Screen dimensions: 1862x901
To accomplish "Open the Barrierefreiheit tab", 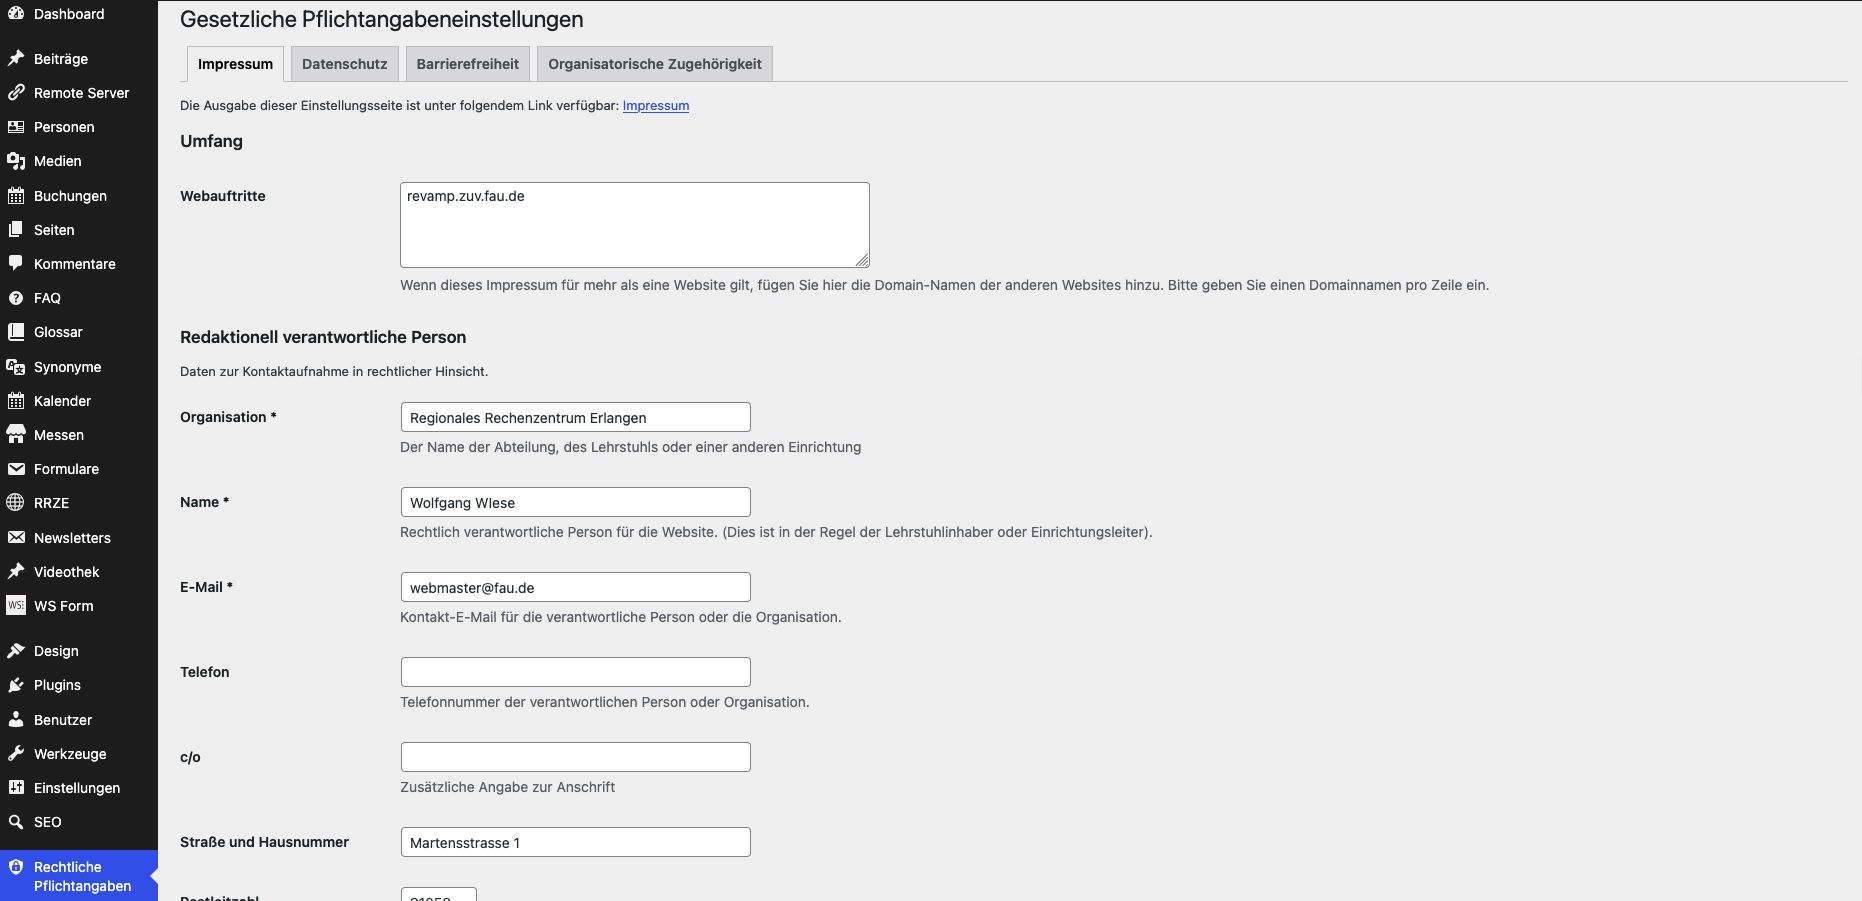I will (x=467, y=64).
